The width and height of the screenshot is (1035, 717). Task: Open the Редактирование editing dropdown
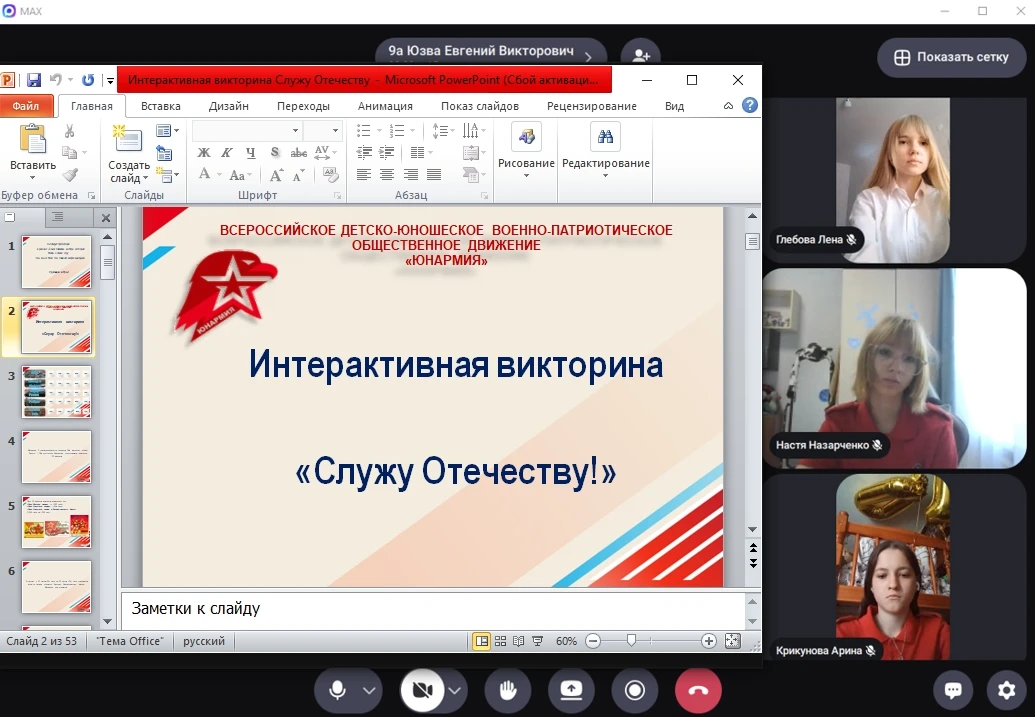pos(605,151)
